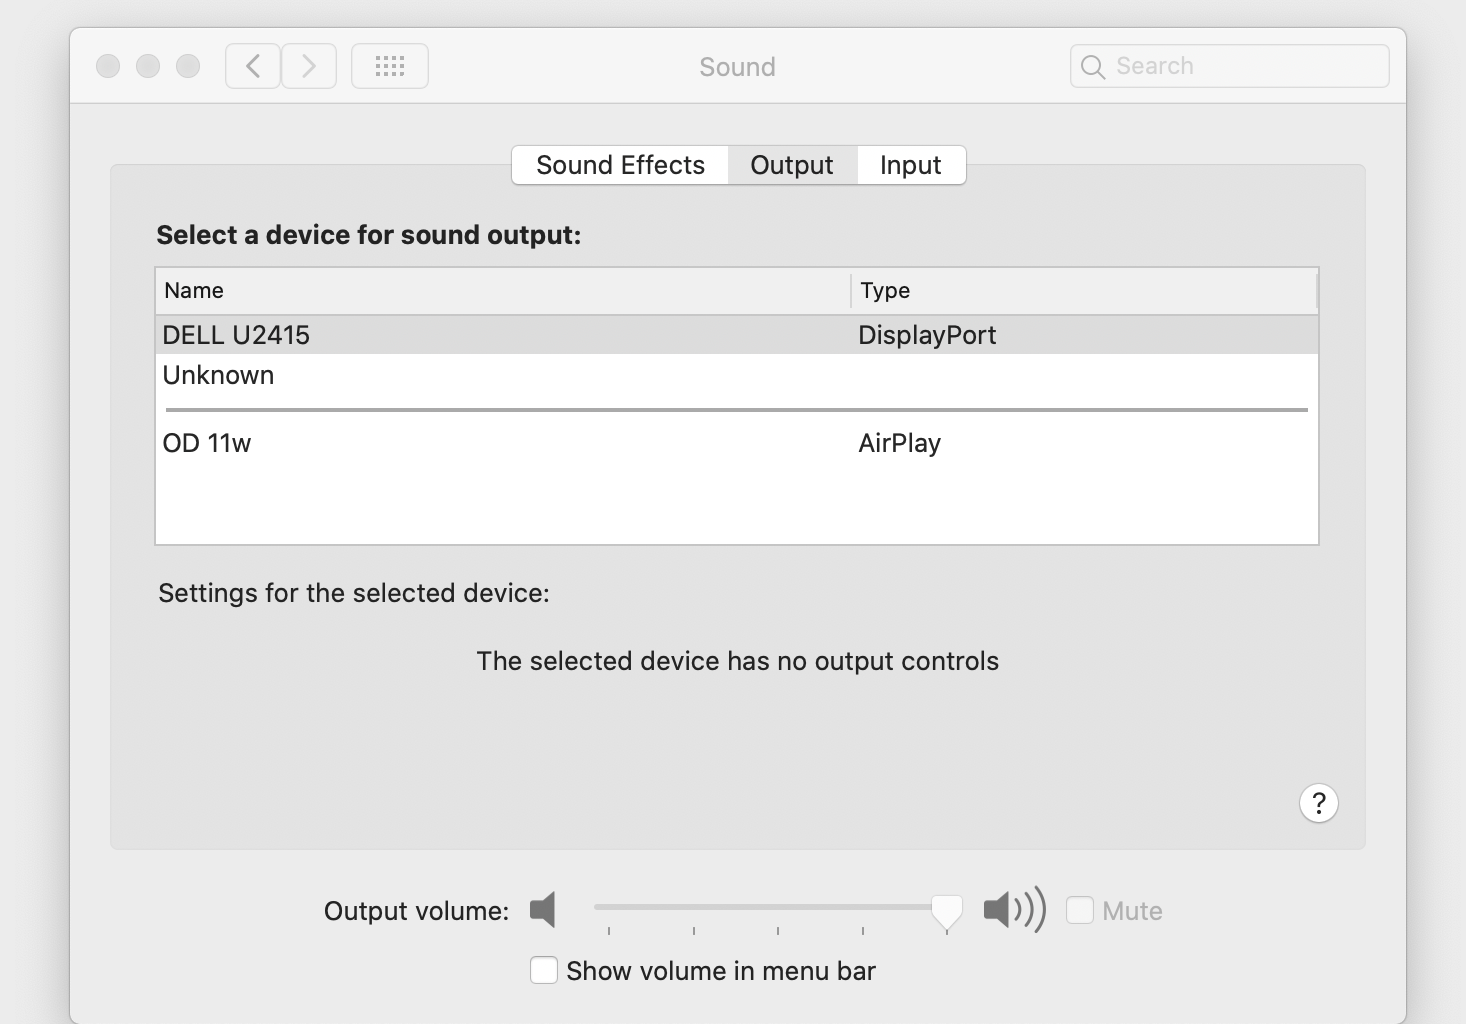Viewport: 1466px width, 1024px height.
Task: Select the DELL U2415 output device
Action: tap(737, 335)
